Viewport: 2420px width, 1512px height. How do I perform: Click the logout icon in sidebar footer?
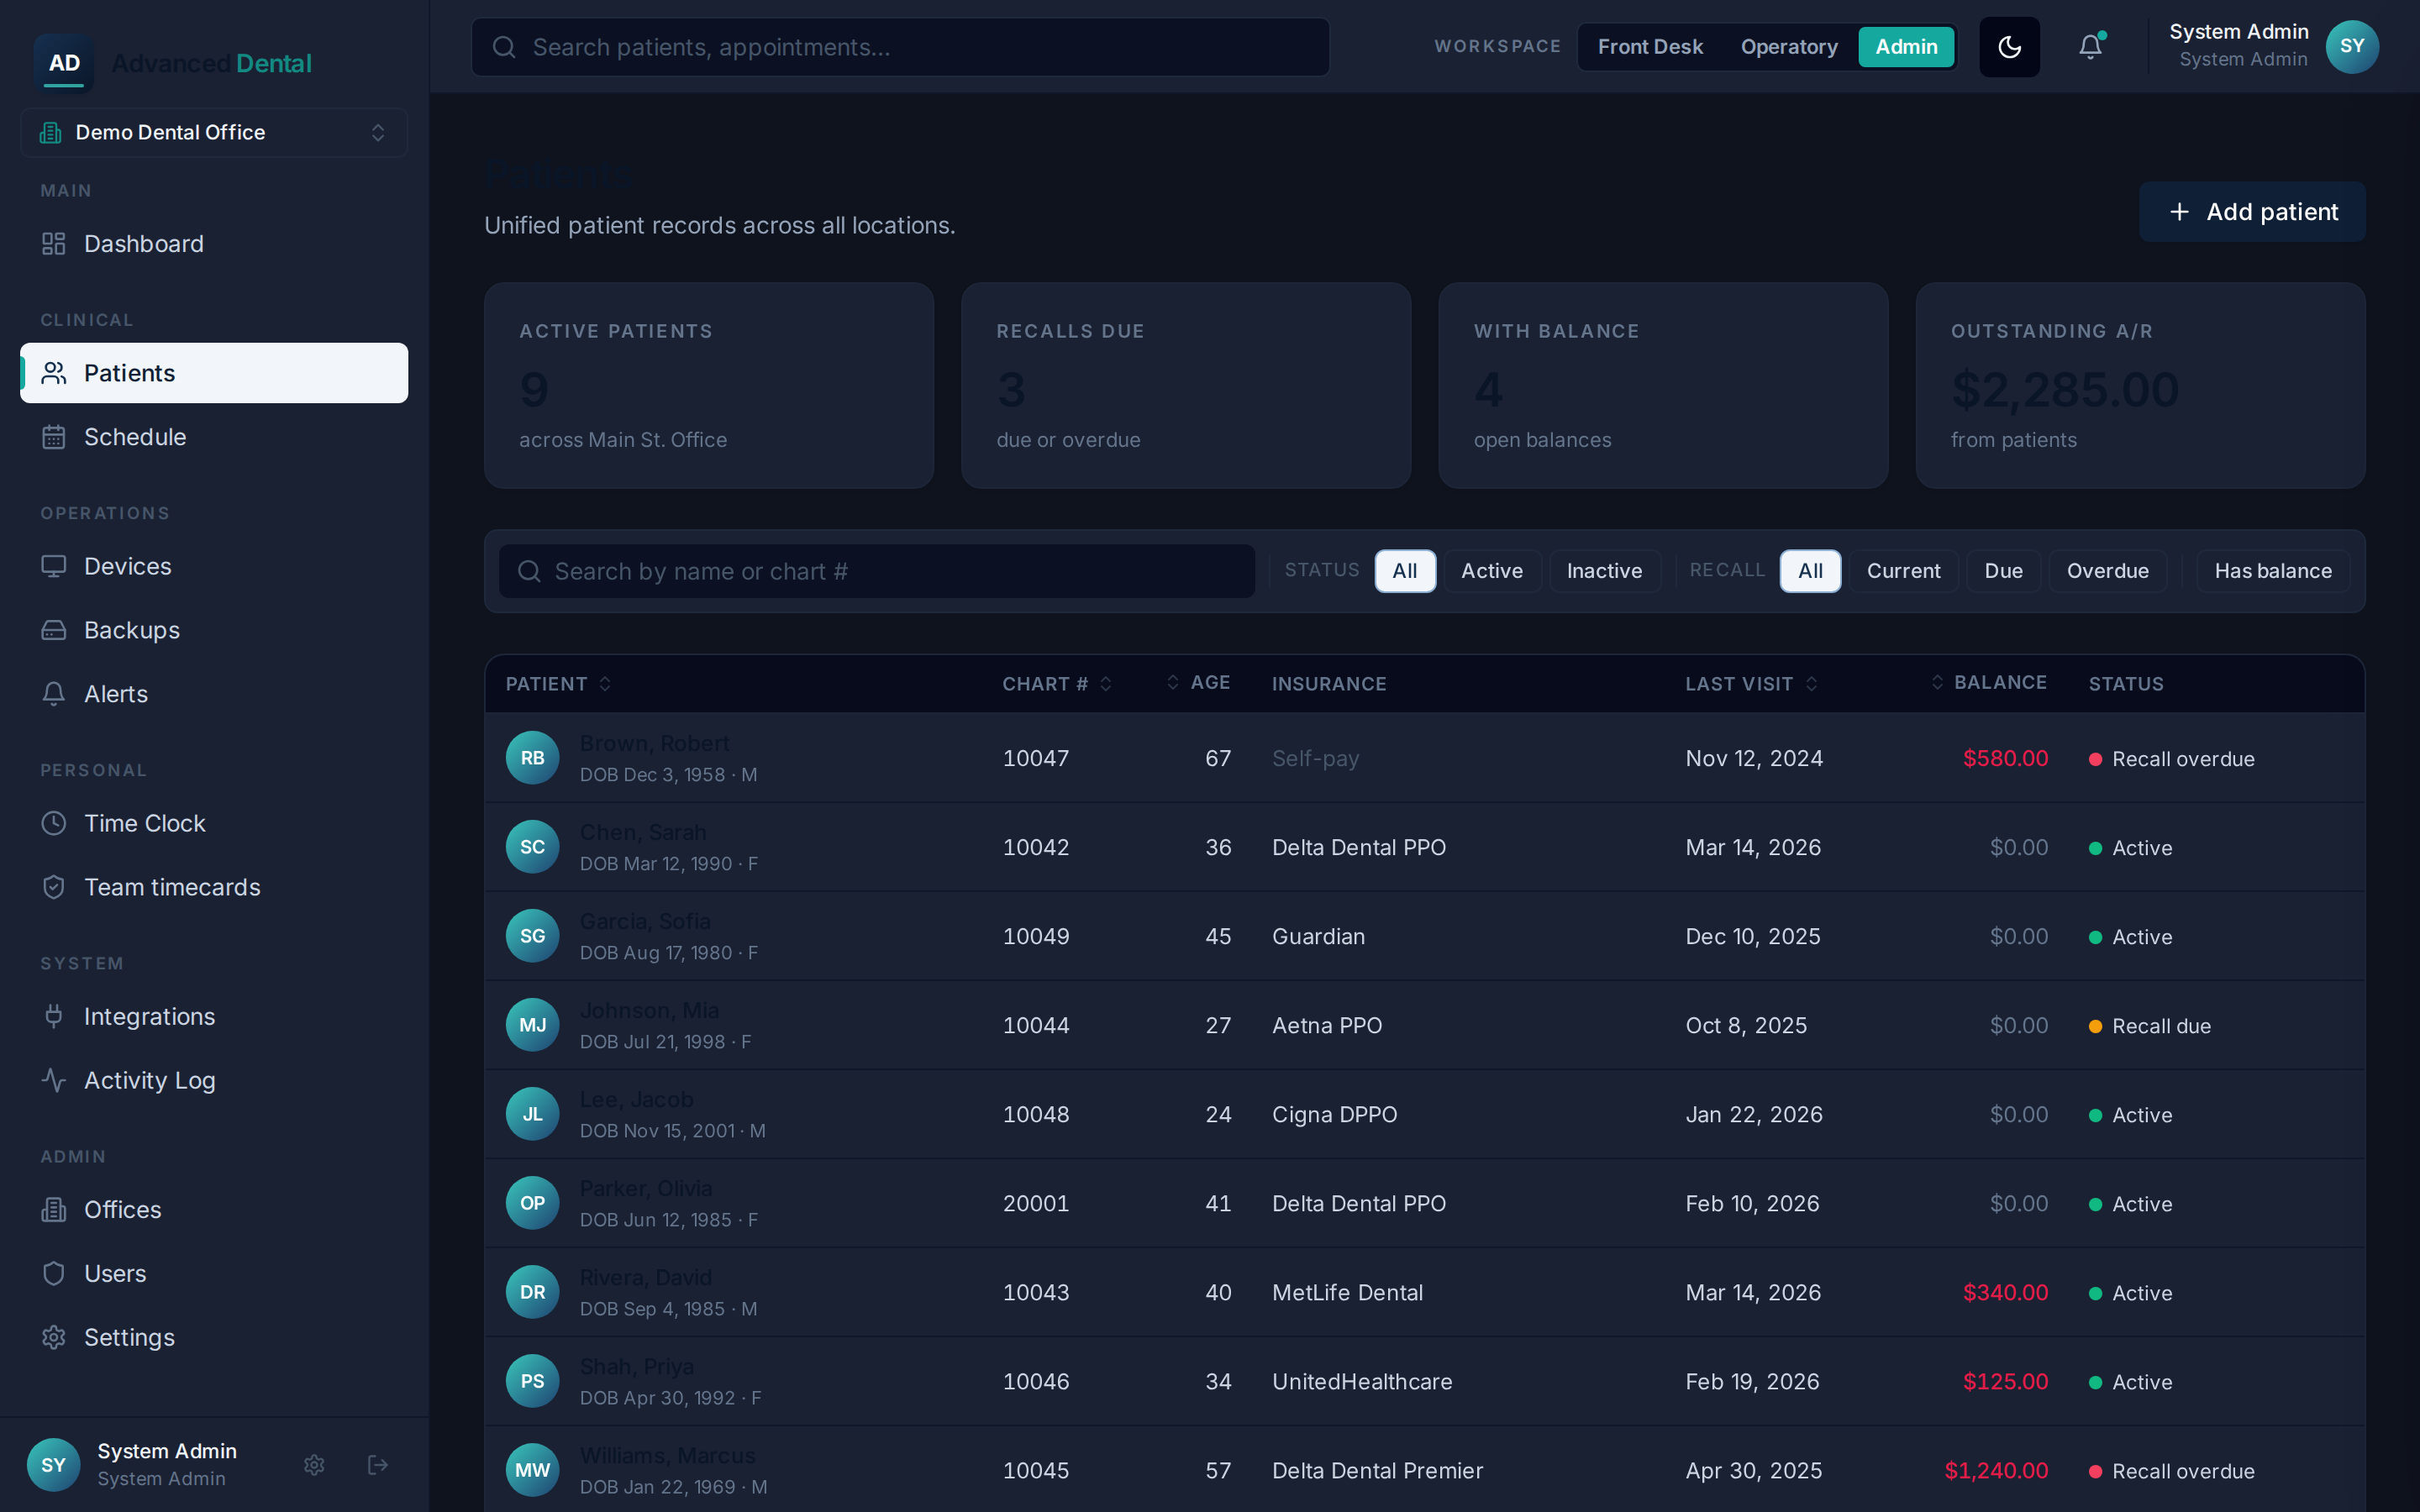click(378, 1464)
